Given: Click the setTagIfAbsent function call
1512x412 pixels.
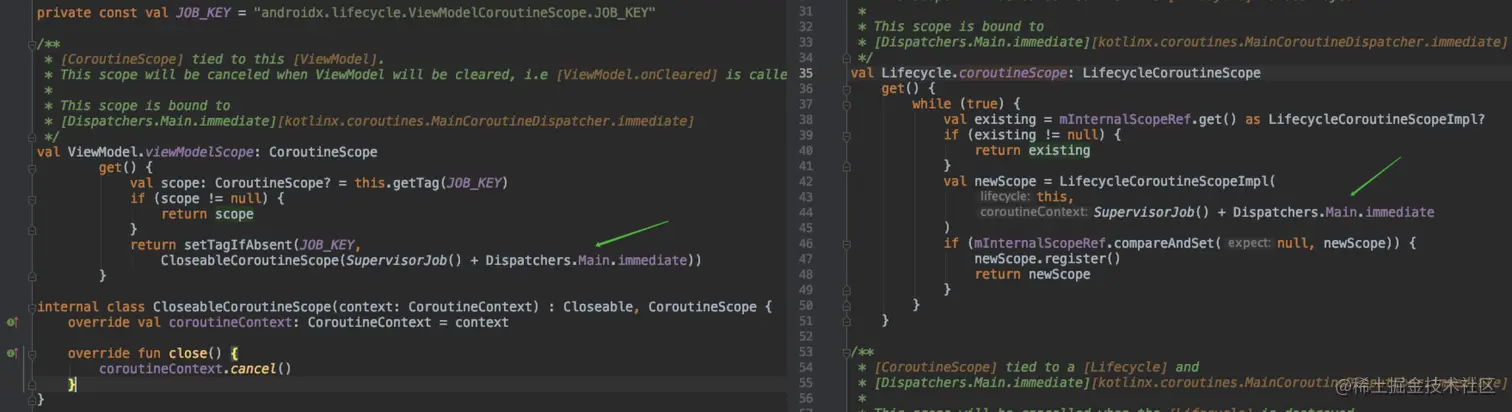Looking at the screenshot, I should [x=239, y=245].
